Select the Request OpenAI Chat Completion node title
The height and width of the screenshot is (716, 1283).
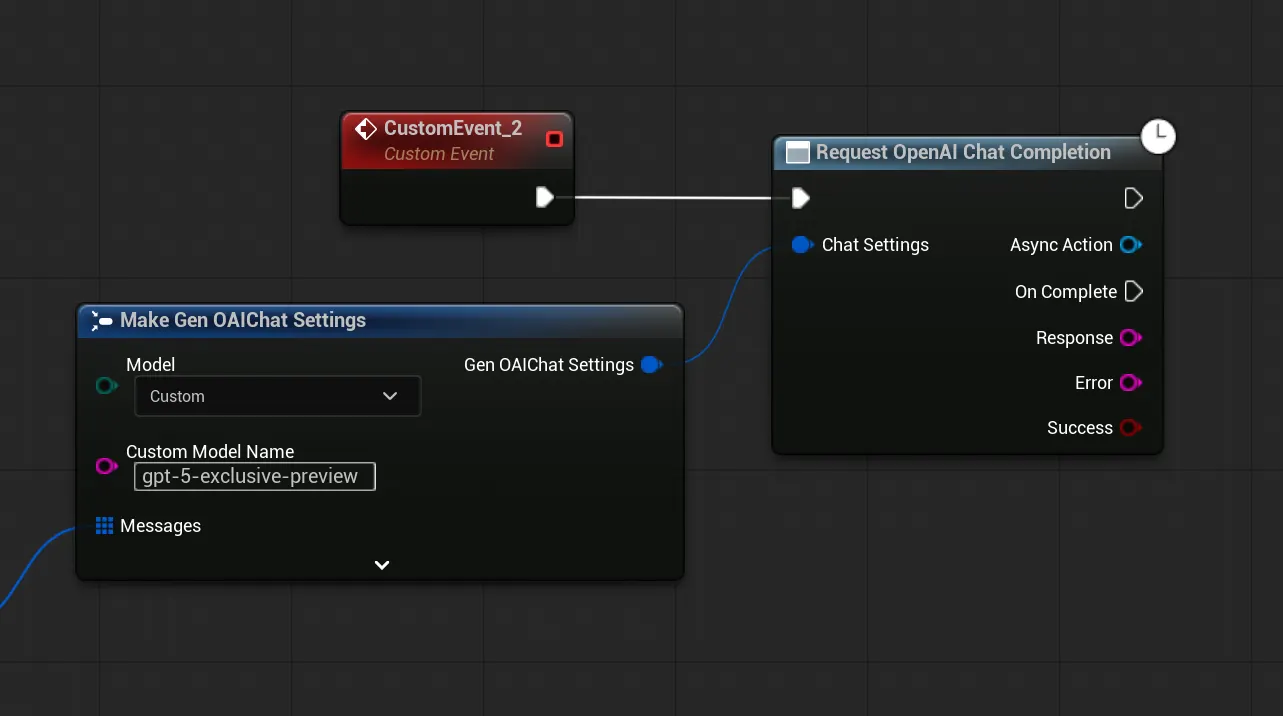963,152
